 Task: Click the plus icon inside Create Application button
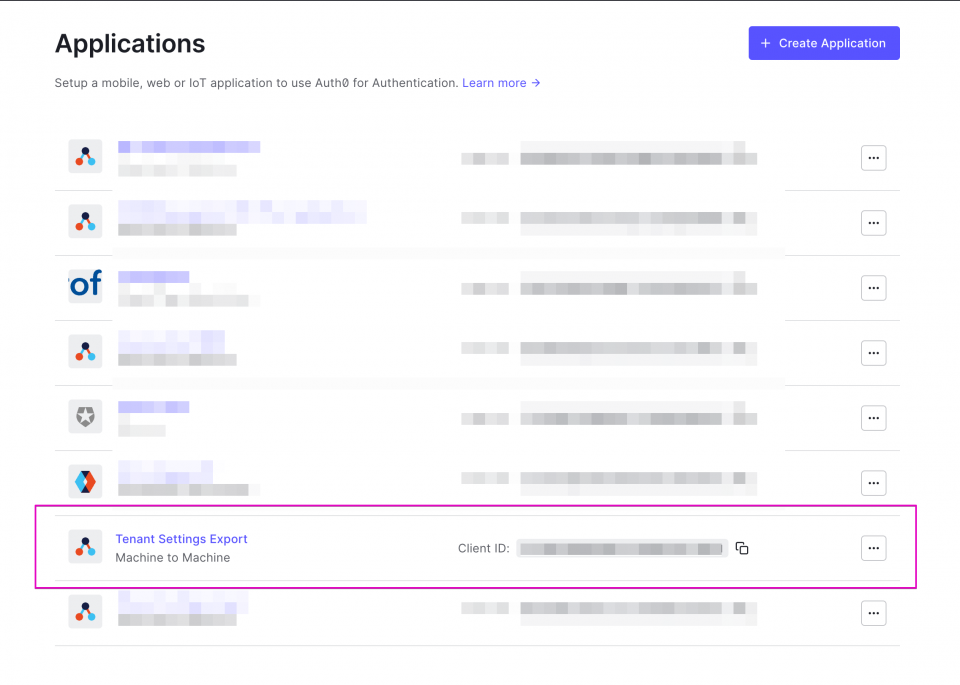[x=765, y=43]
